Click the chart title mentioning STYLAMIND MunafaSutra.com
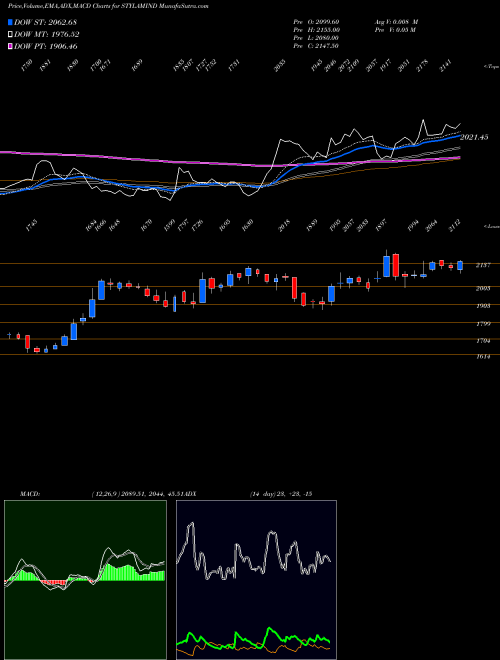 coord(108,6)
